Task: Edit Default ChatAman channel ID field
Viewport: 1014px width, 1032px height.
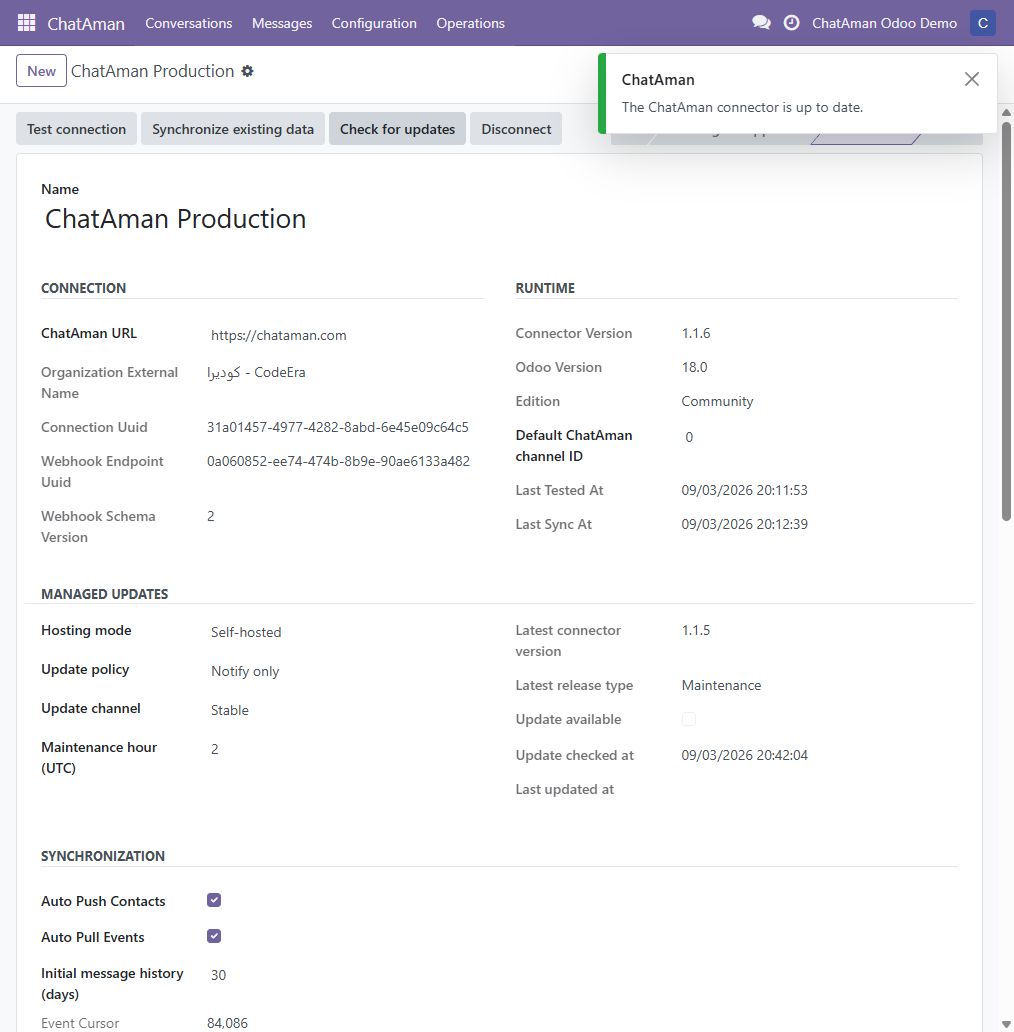Action: pos(820,437)
